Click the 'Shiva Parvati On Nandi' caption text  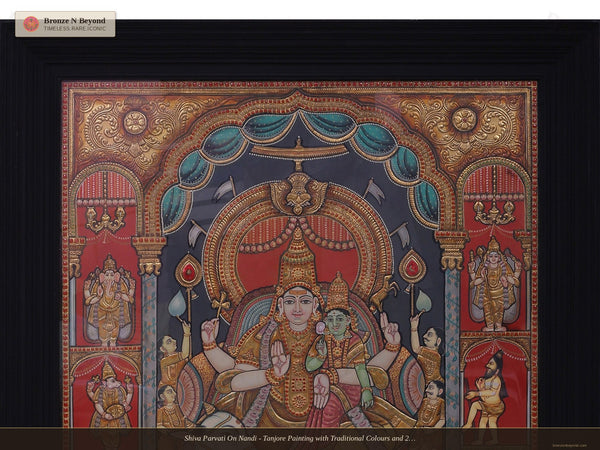pos(300,438)
